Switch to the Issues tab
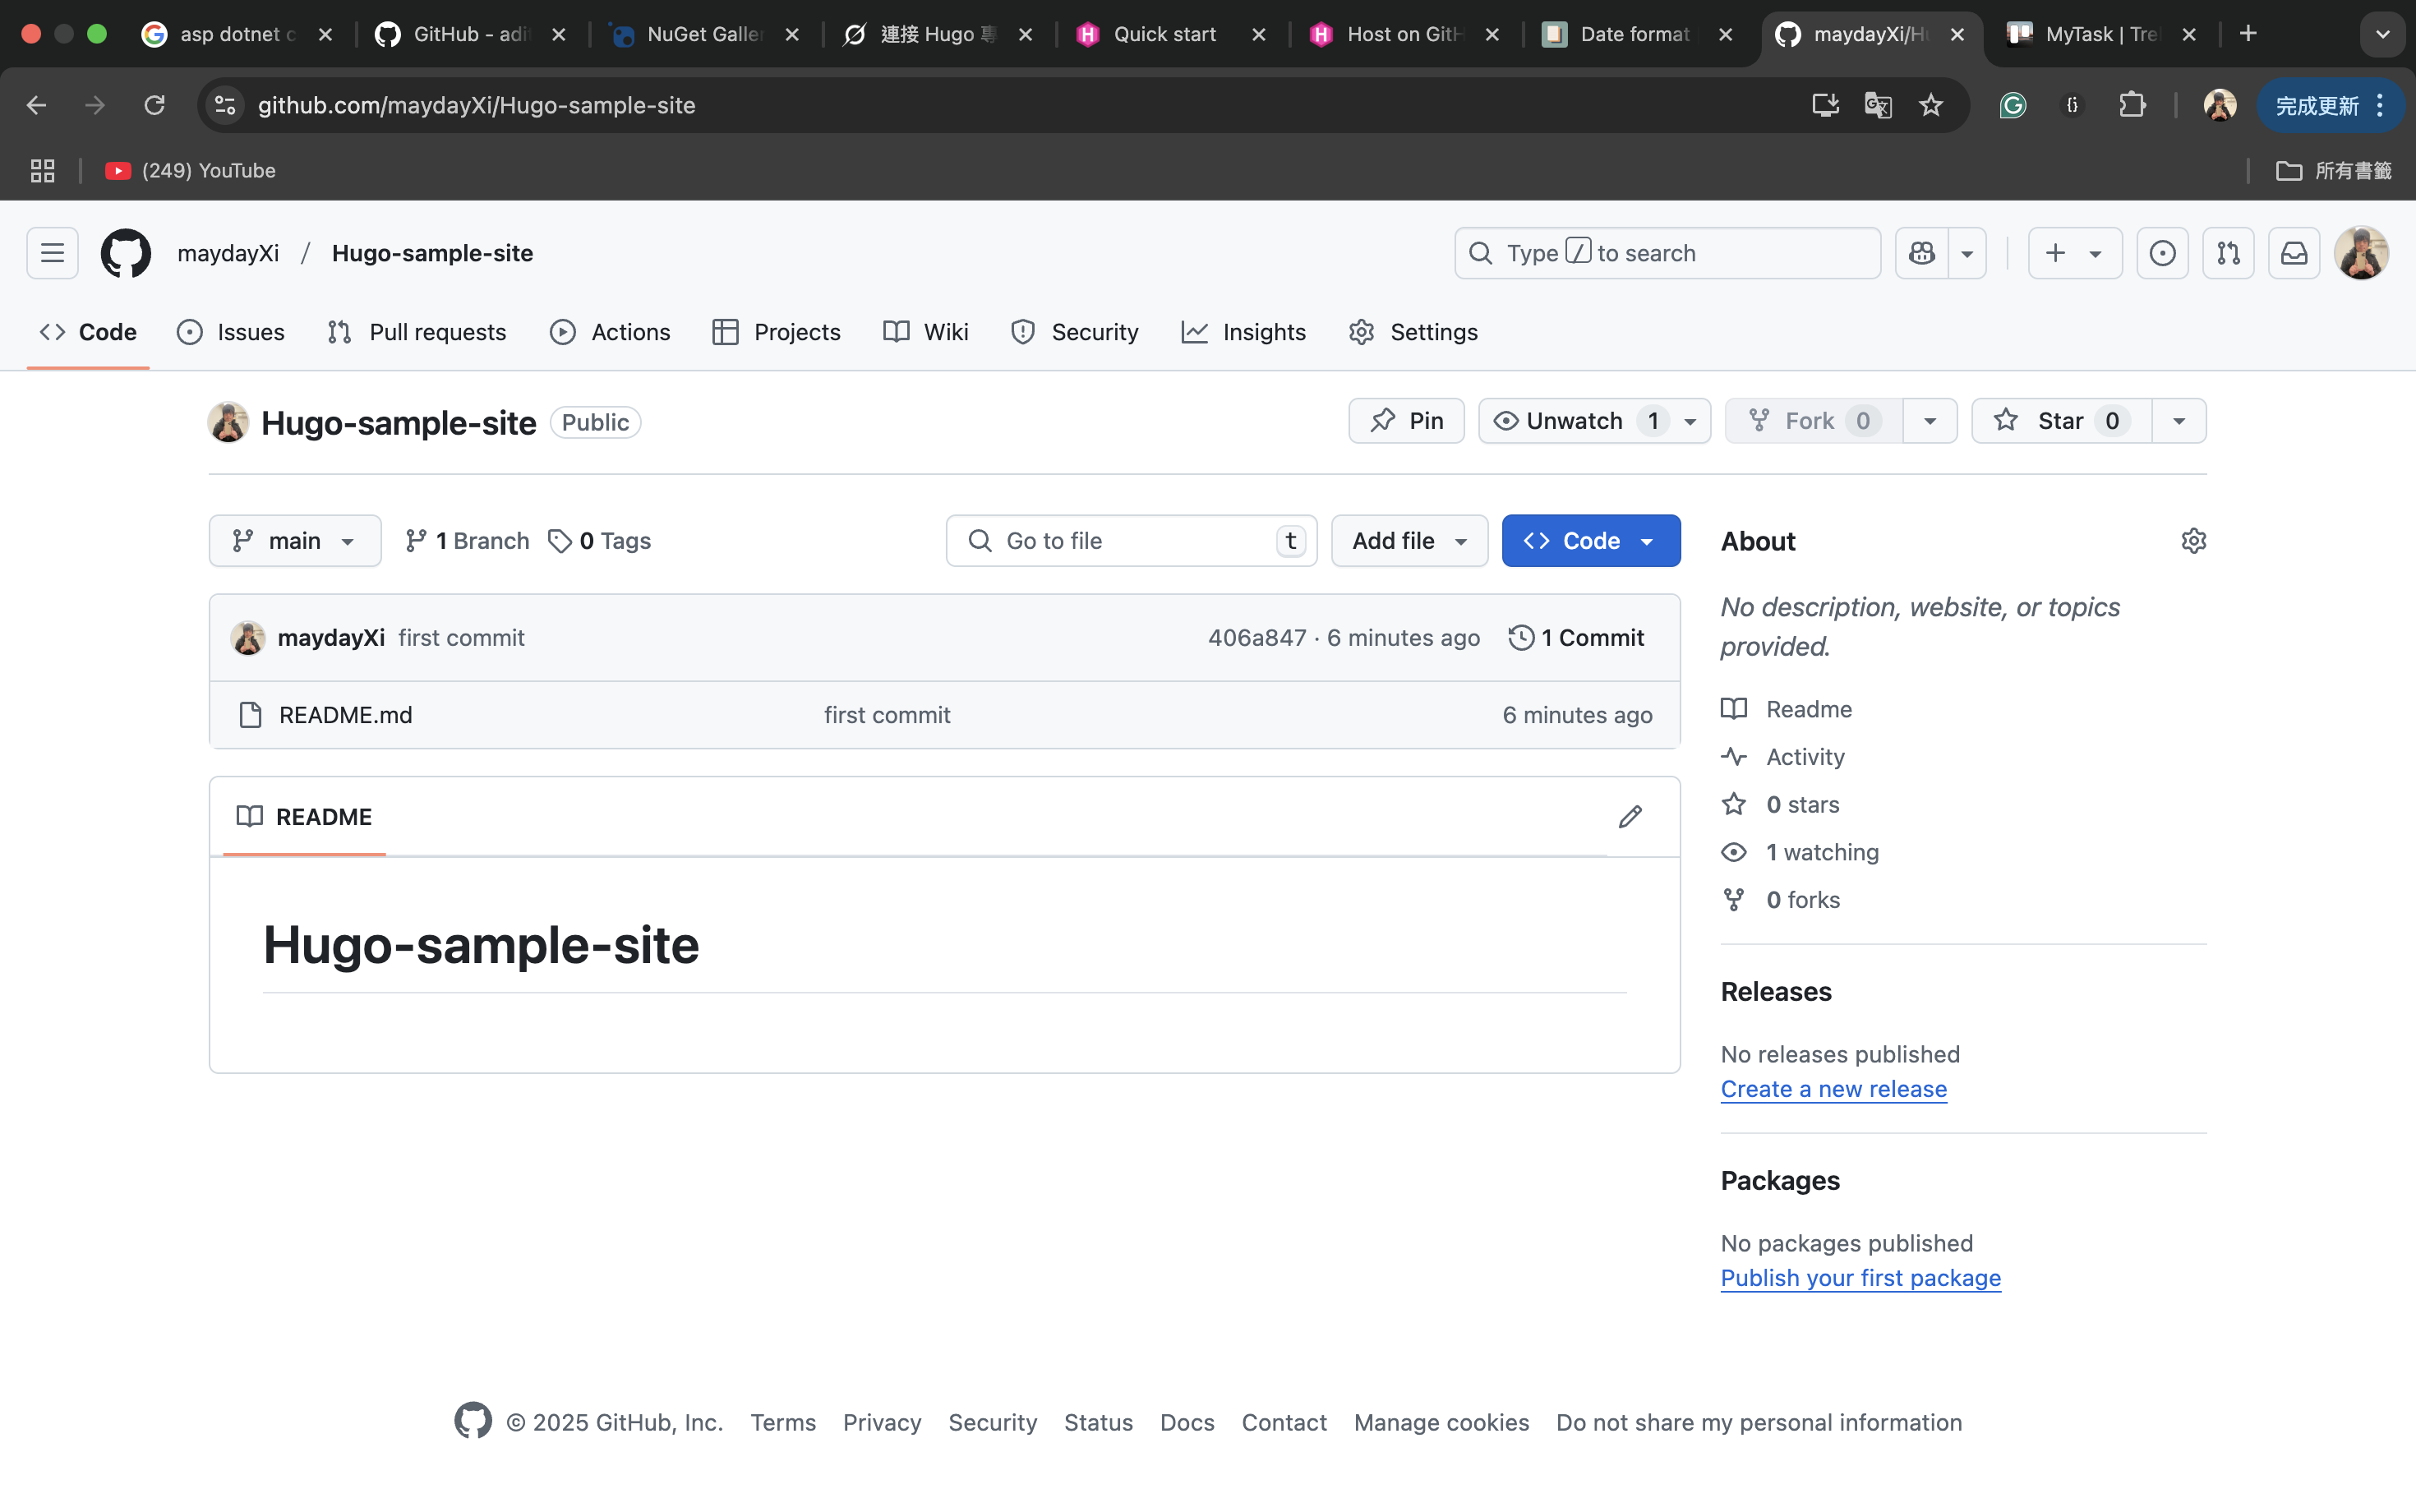Viewport: 2416px width, 1512px height. click(231, 332)
